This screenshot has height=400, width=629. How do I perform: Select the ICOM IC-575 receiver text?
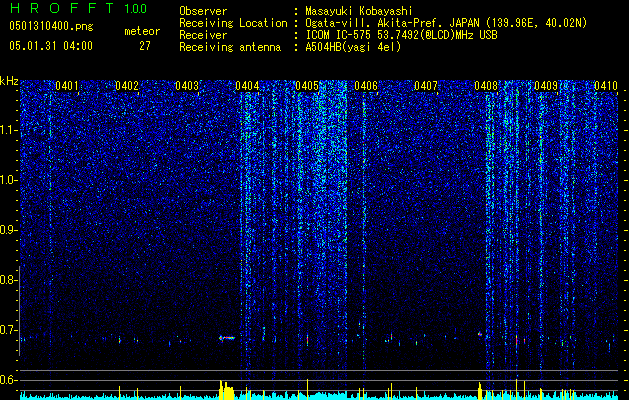[401, 35]
